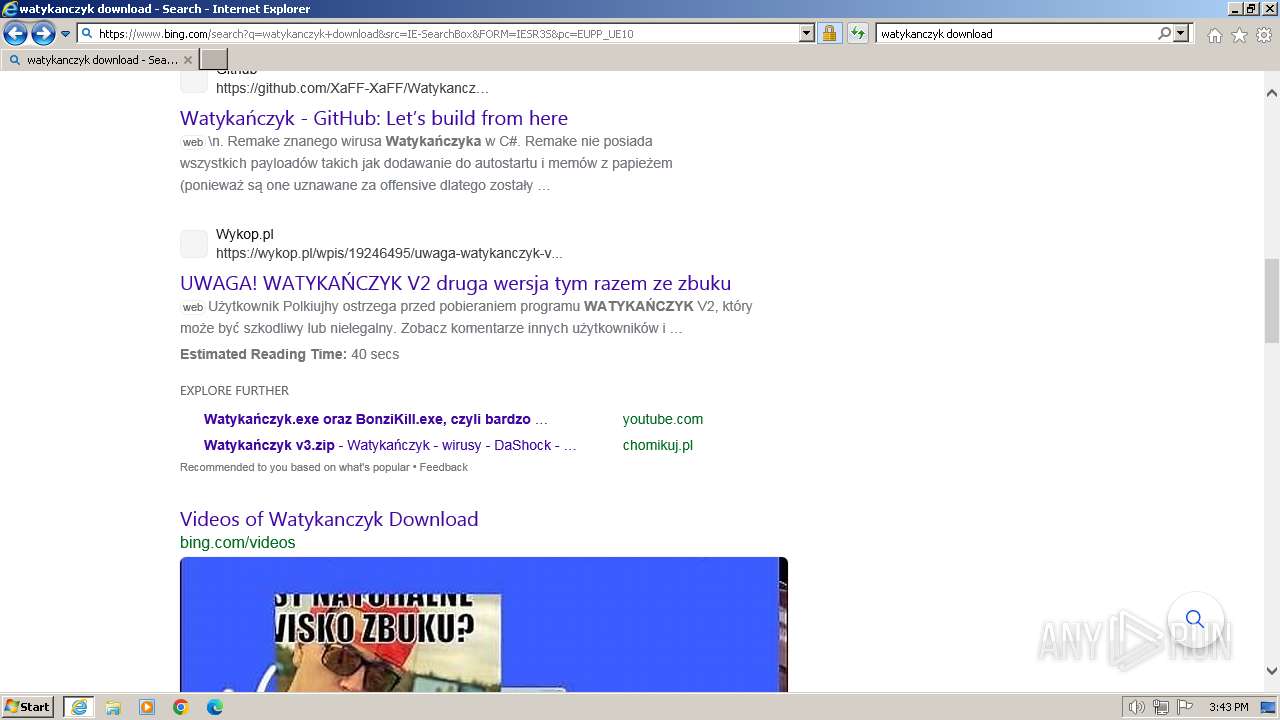Launch Google Chrome from taskbar

click(x=181, y=707)
